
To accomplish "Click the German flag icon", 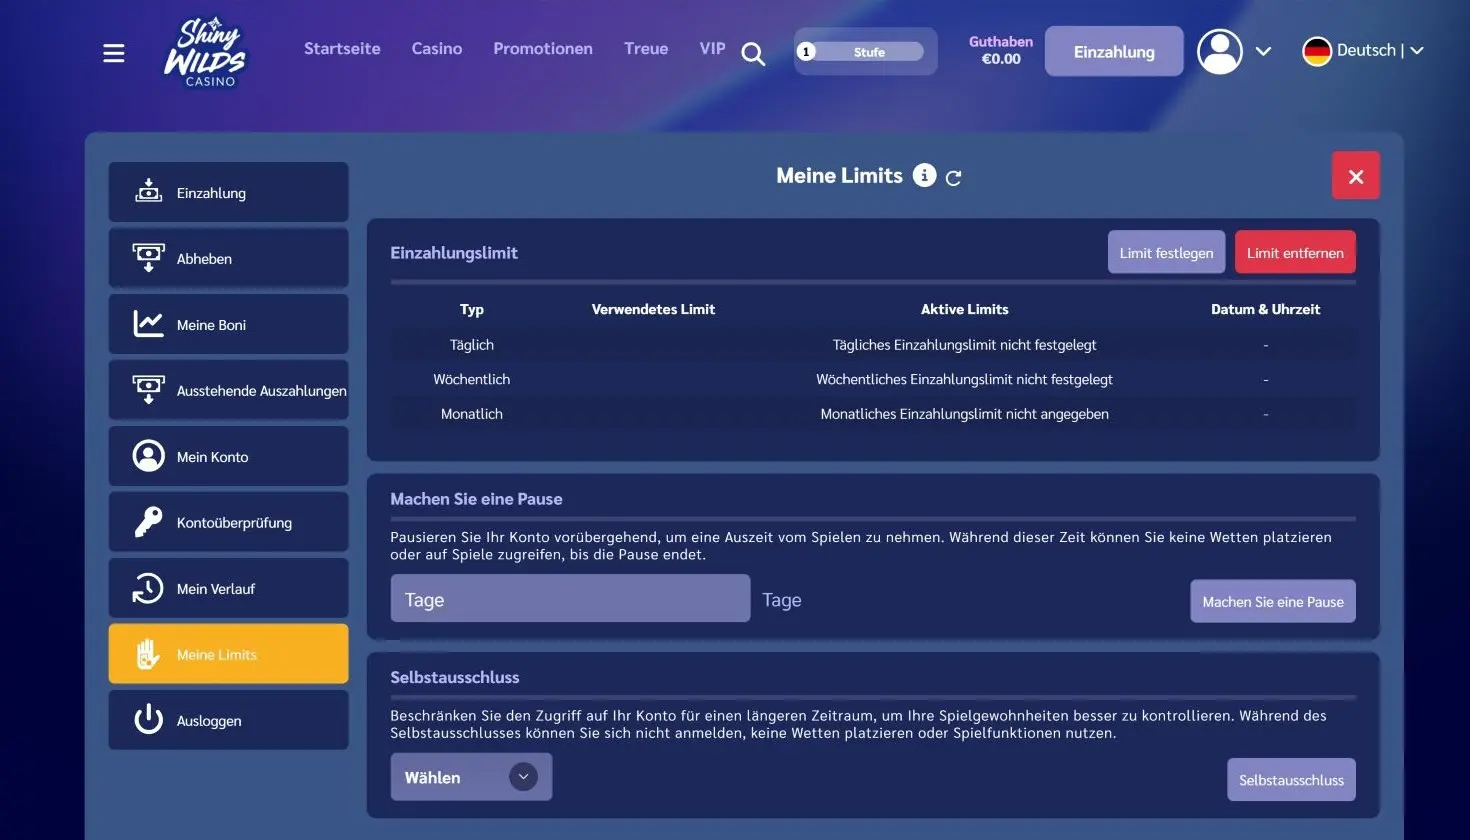I will click(x=1317, y=51).
